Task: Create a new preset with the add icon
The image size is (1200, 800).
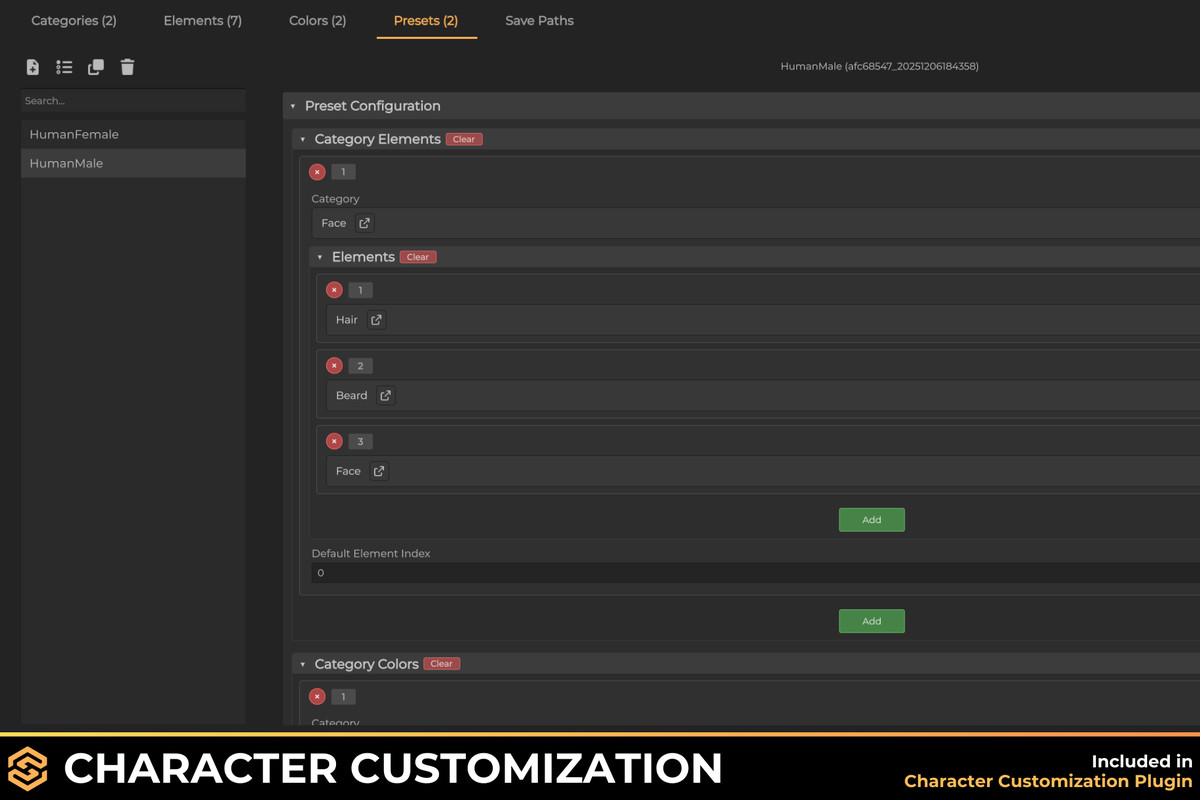Action: pos(32,67)
